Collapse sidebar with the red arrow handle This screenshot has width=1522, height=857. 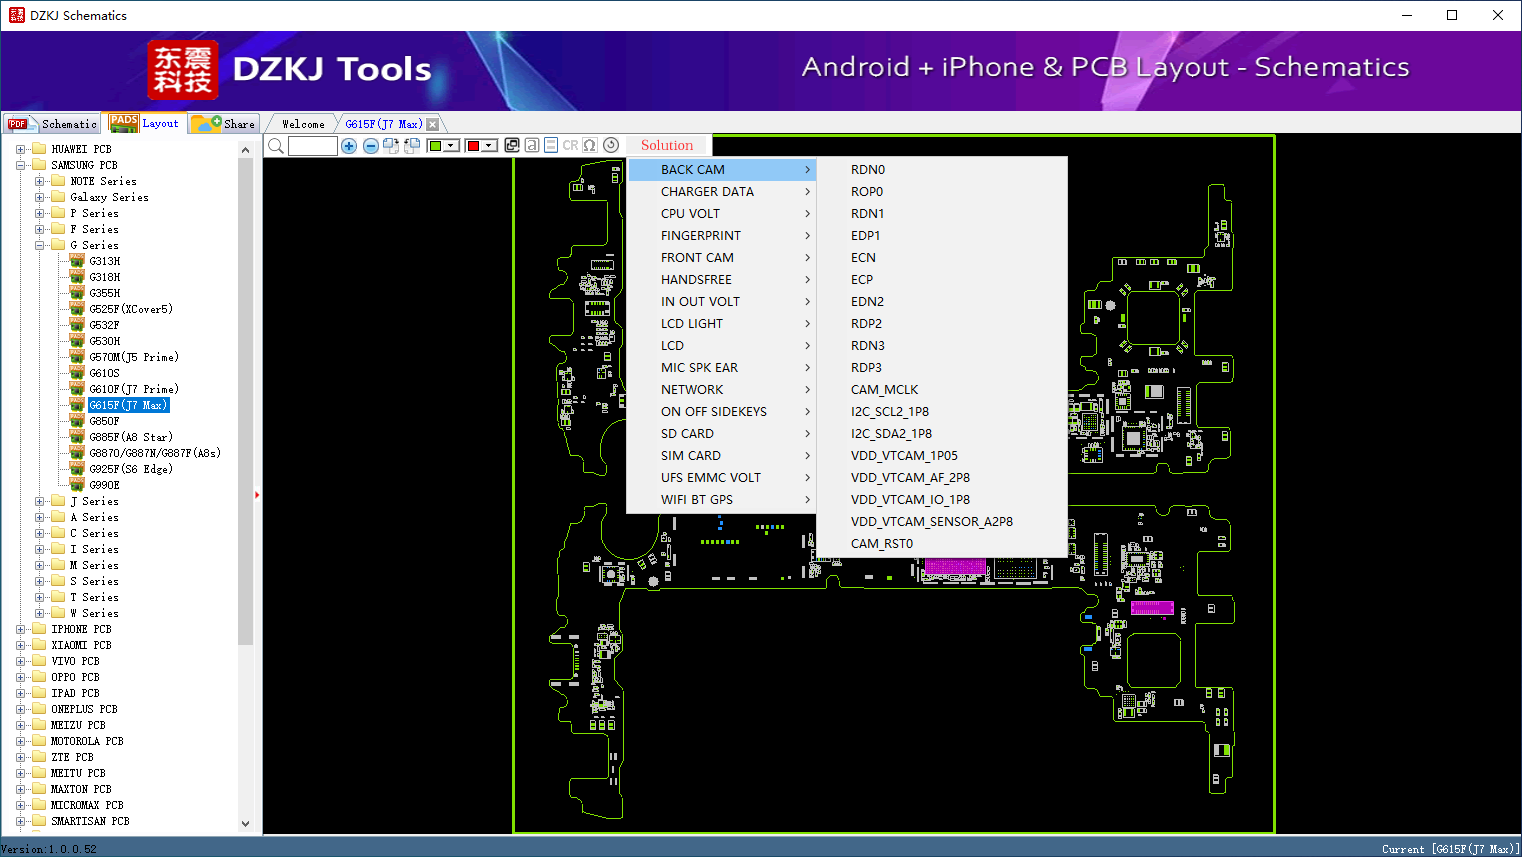[257, 494]
